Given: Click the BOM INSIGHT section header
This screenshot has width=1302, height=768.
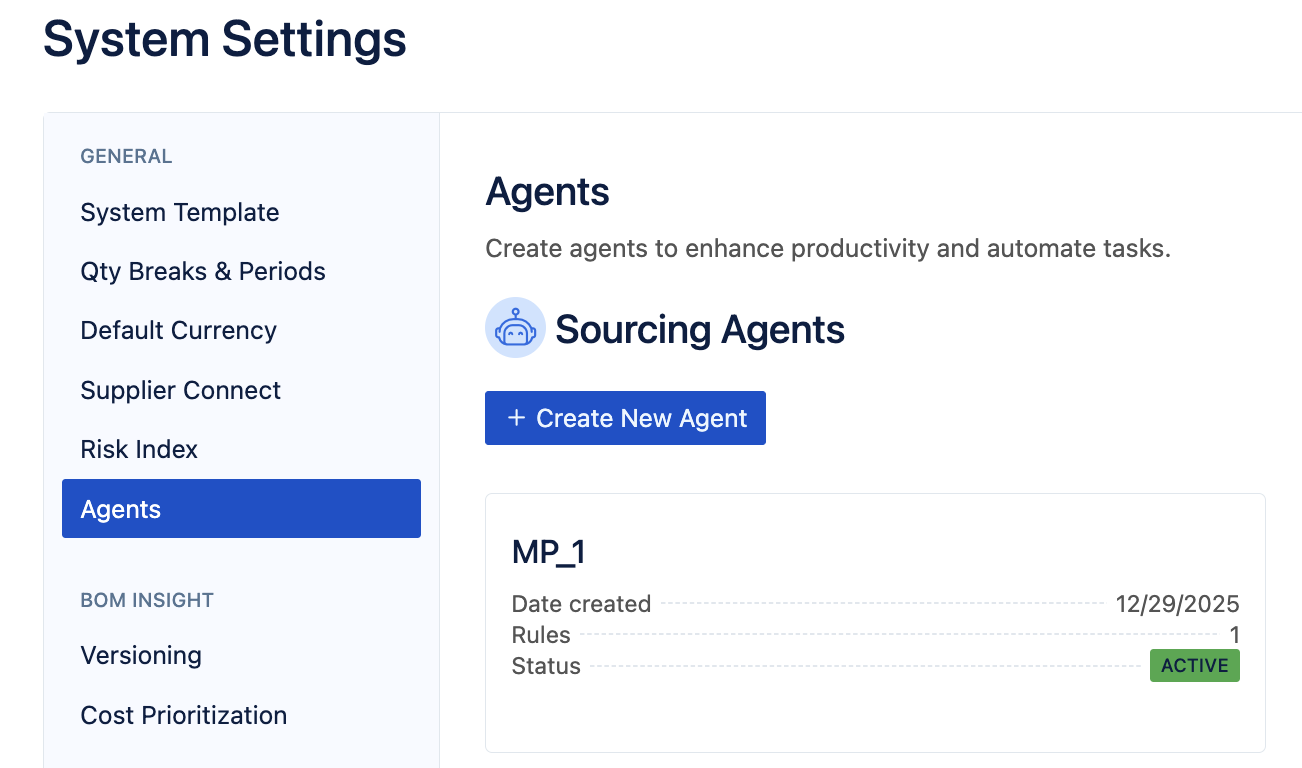Looking at the screenshot, I should [x=147, y=600].
